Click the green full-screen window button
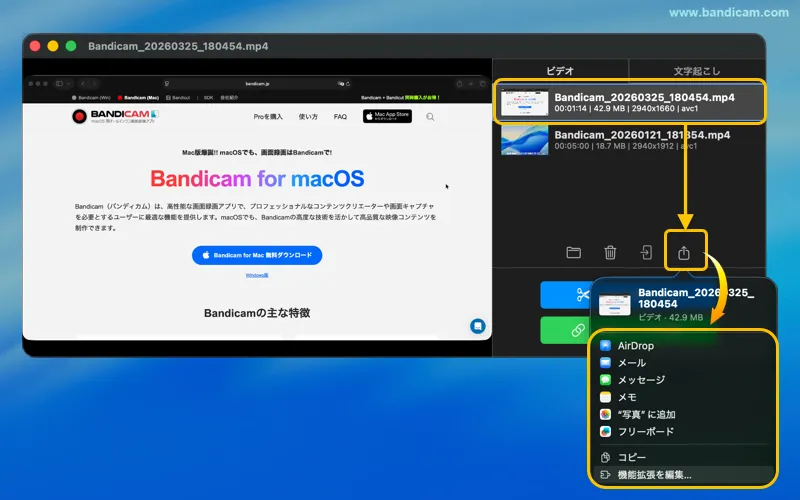 pyautogui.click(x=71, y=46)
